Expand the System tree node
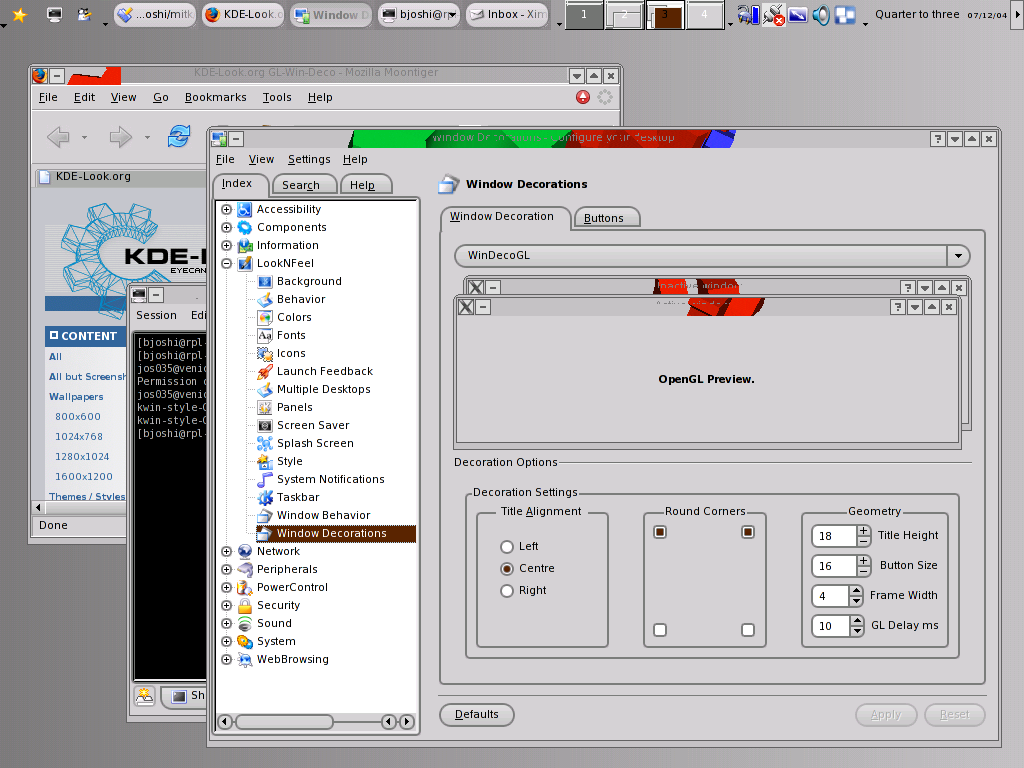 (227, 641)
